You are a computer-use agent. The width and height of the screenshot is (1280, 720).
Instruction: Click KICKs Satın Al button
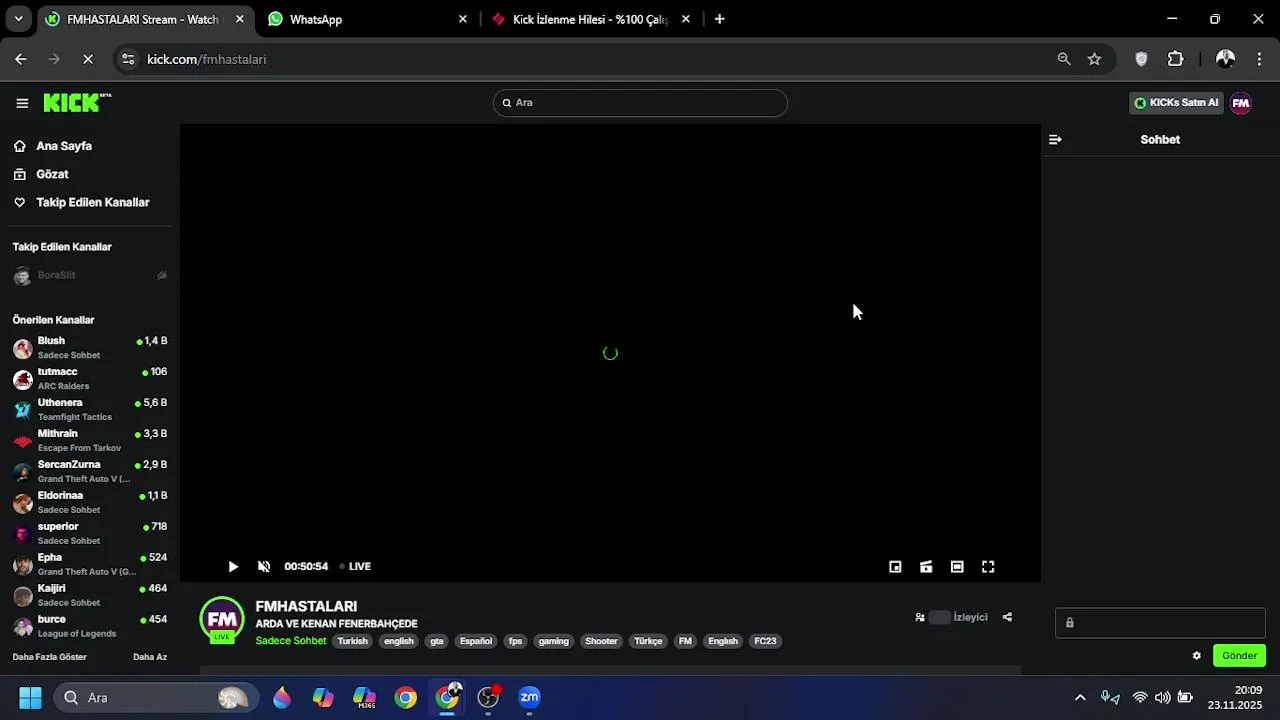(1177, 103)
